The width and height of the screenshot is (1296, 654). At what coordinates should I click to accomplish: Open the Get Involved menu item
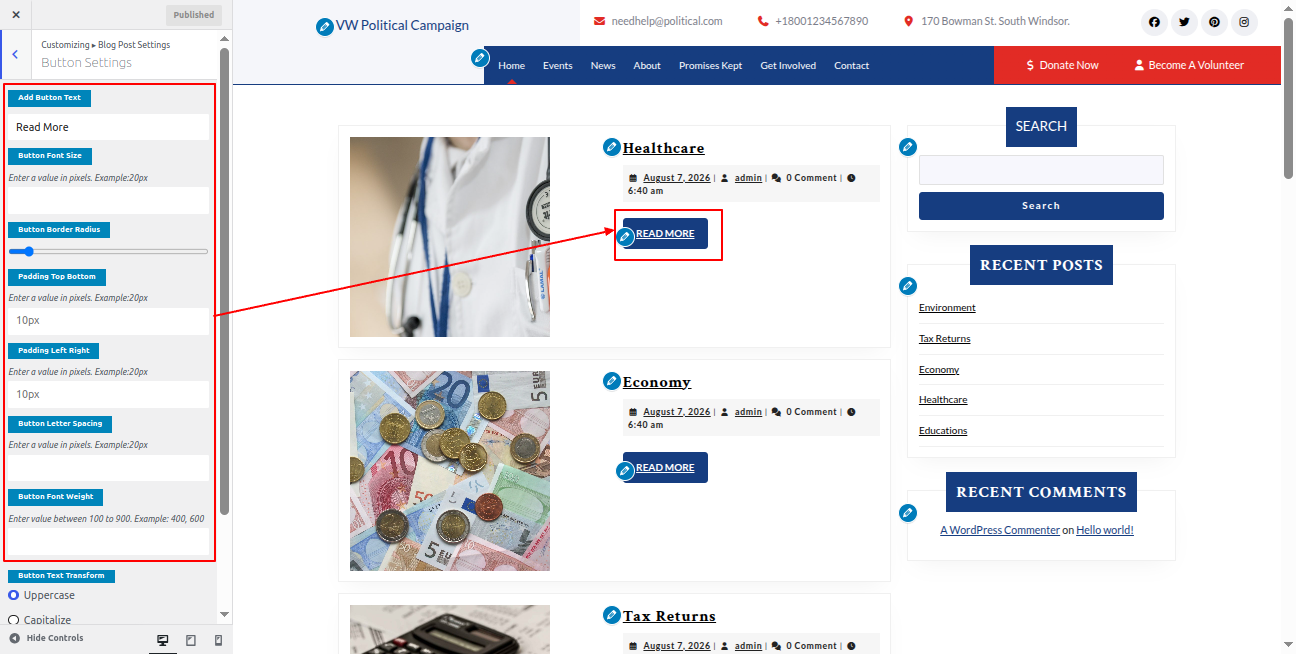788,66
